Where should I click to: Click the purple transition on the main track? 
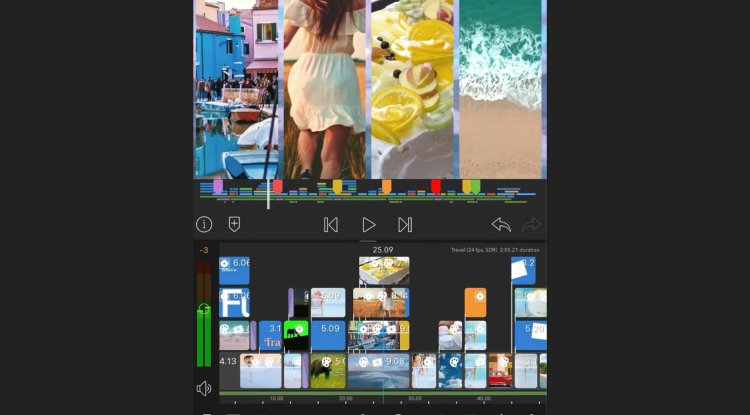[x=305, y=371]
